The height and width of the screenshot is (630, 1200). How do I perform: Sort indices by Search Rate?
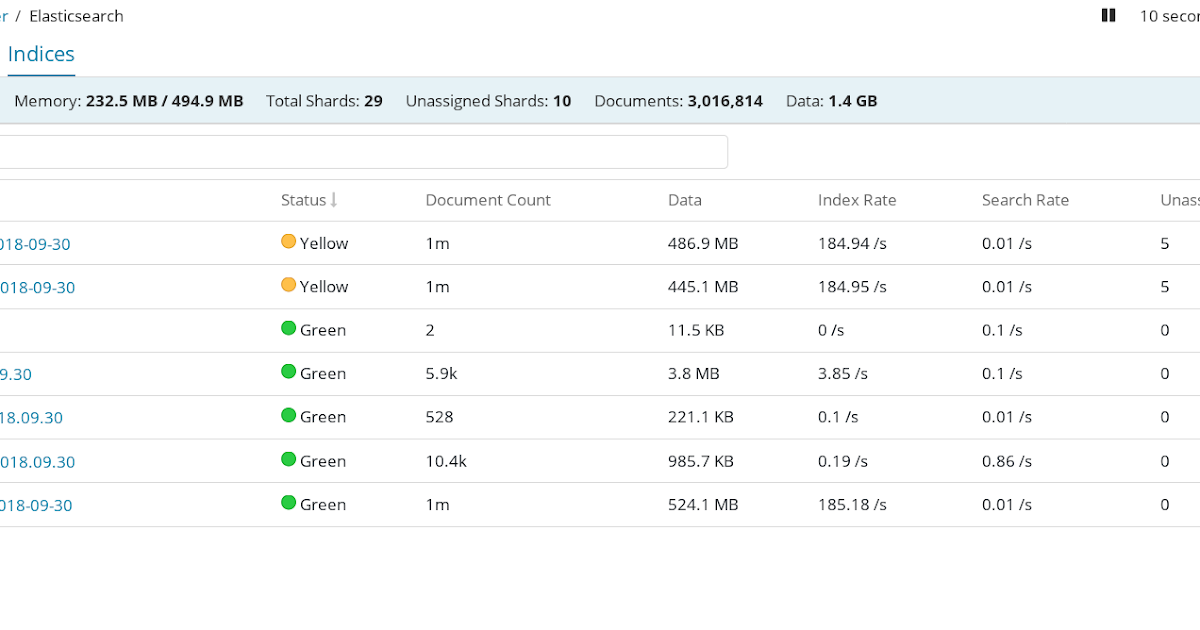point(1025,200)
